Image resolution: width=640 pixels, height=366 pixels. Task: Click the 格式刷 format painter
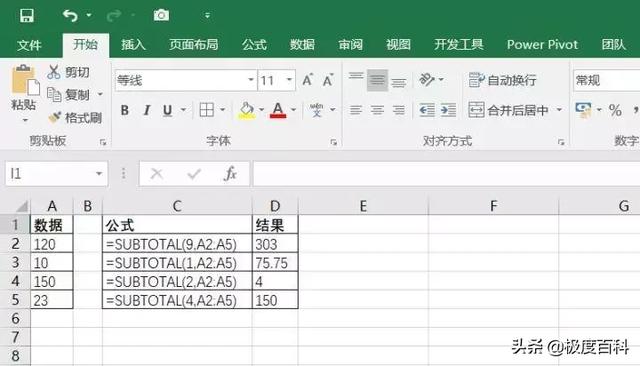(75, 118)
